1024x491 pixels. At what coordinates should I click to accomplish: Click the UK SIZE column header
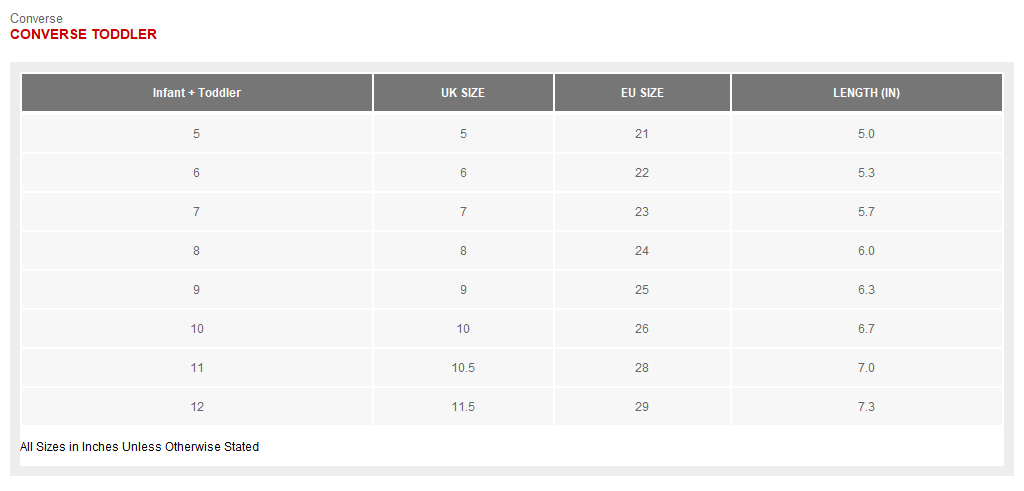click(x=463, y=93)
